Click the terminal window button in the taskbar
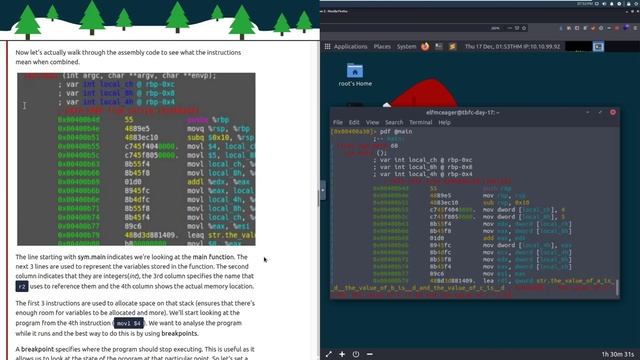 click(x=598, y=47)
